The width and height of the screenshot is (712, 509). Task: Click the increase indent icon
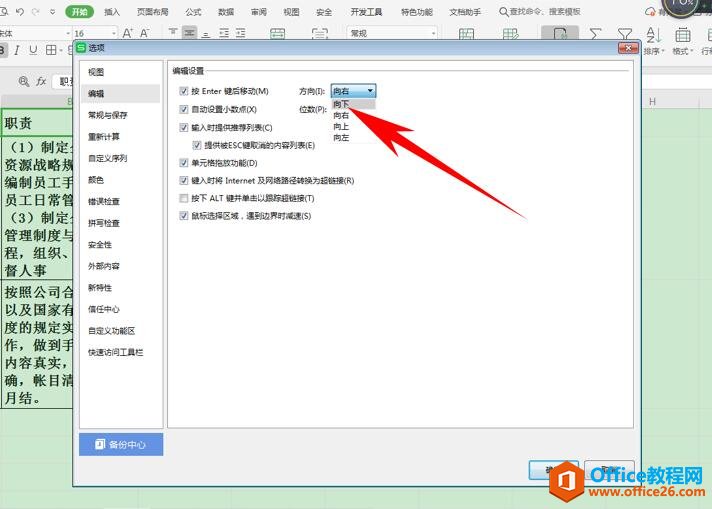click(x=241, y=33)
